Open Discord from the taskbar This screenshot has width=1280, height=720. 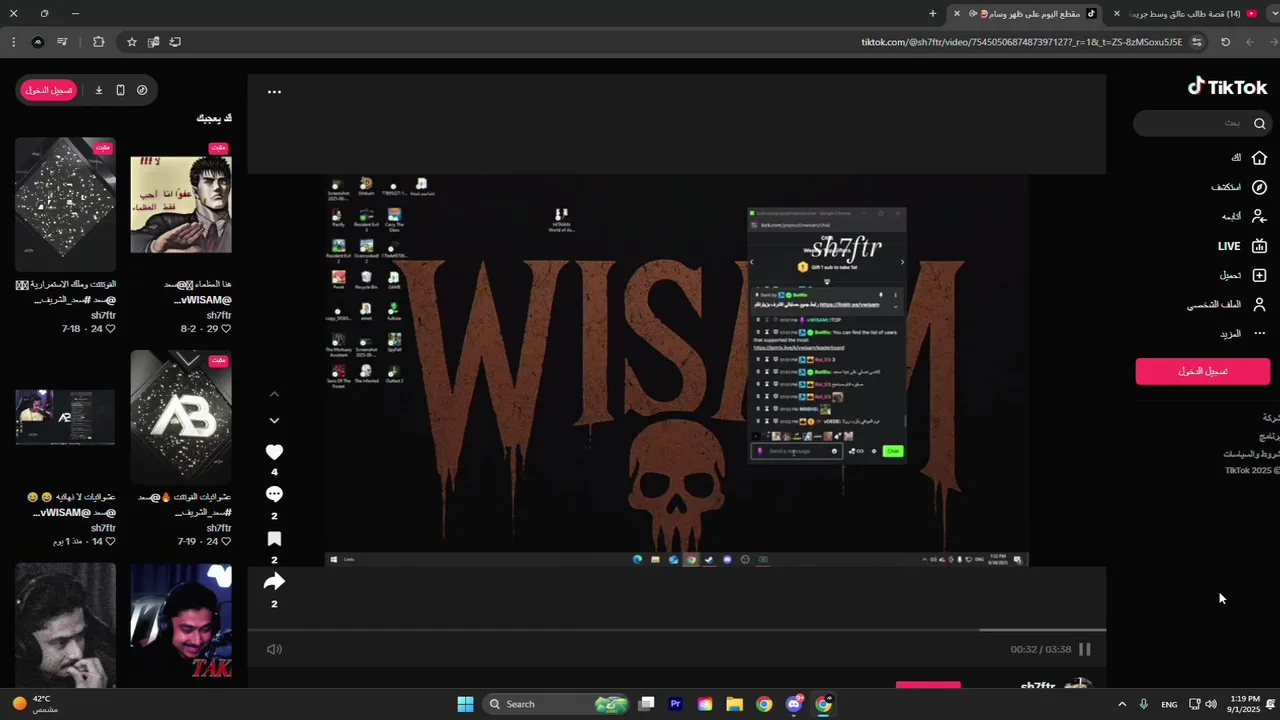794,704
